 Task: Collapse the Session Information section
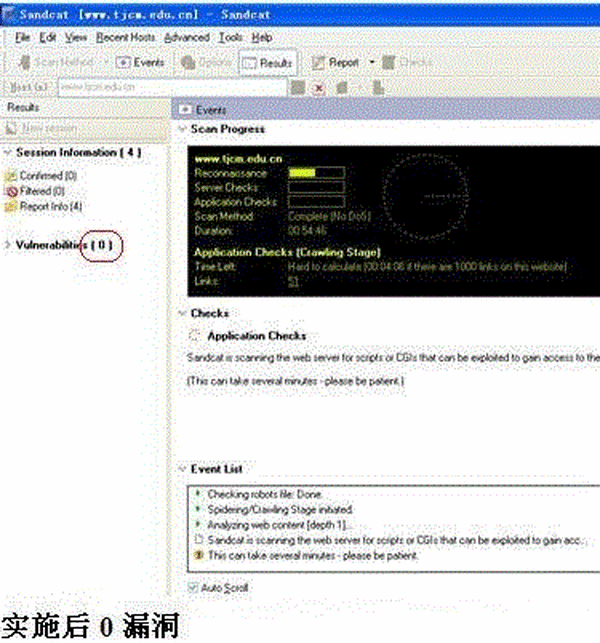point(7,153)
